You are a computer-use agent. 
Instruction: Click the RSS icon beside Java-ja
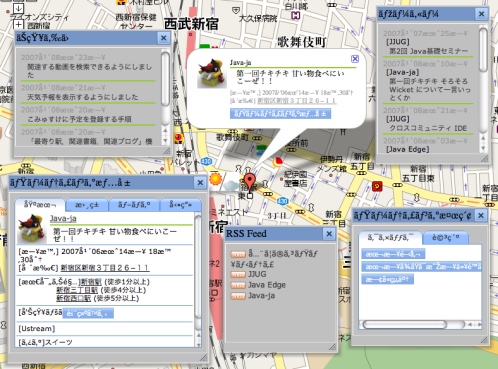pos(238,296)
